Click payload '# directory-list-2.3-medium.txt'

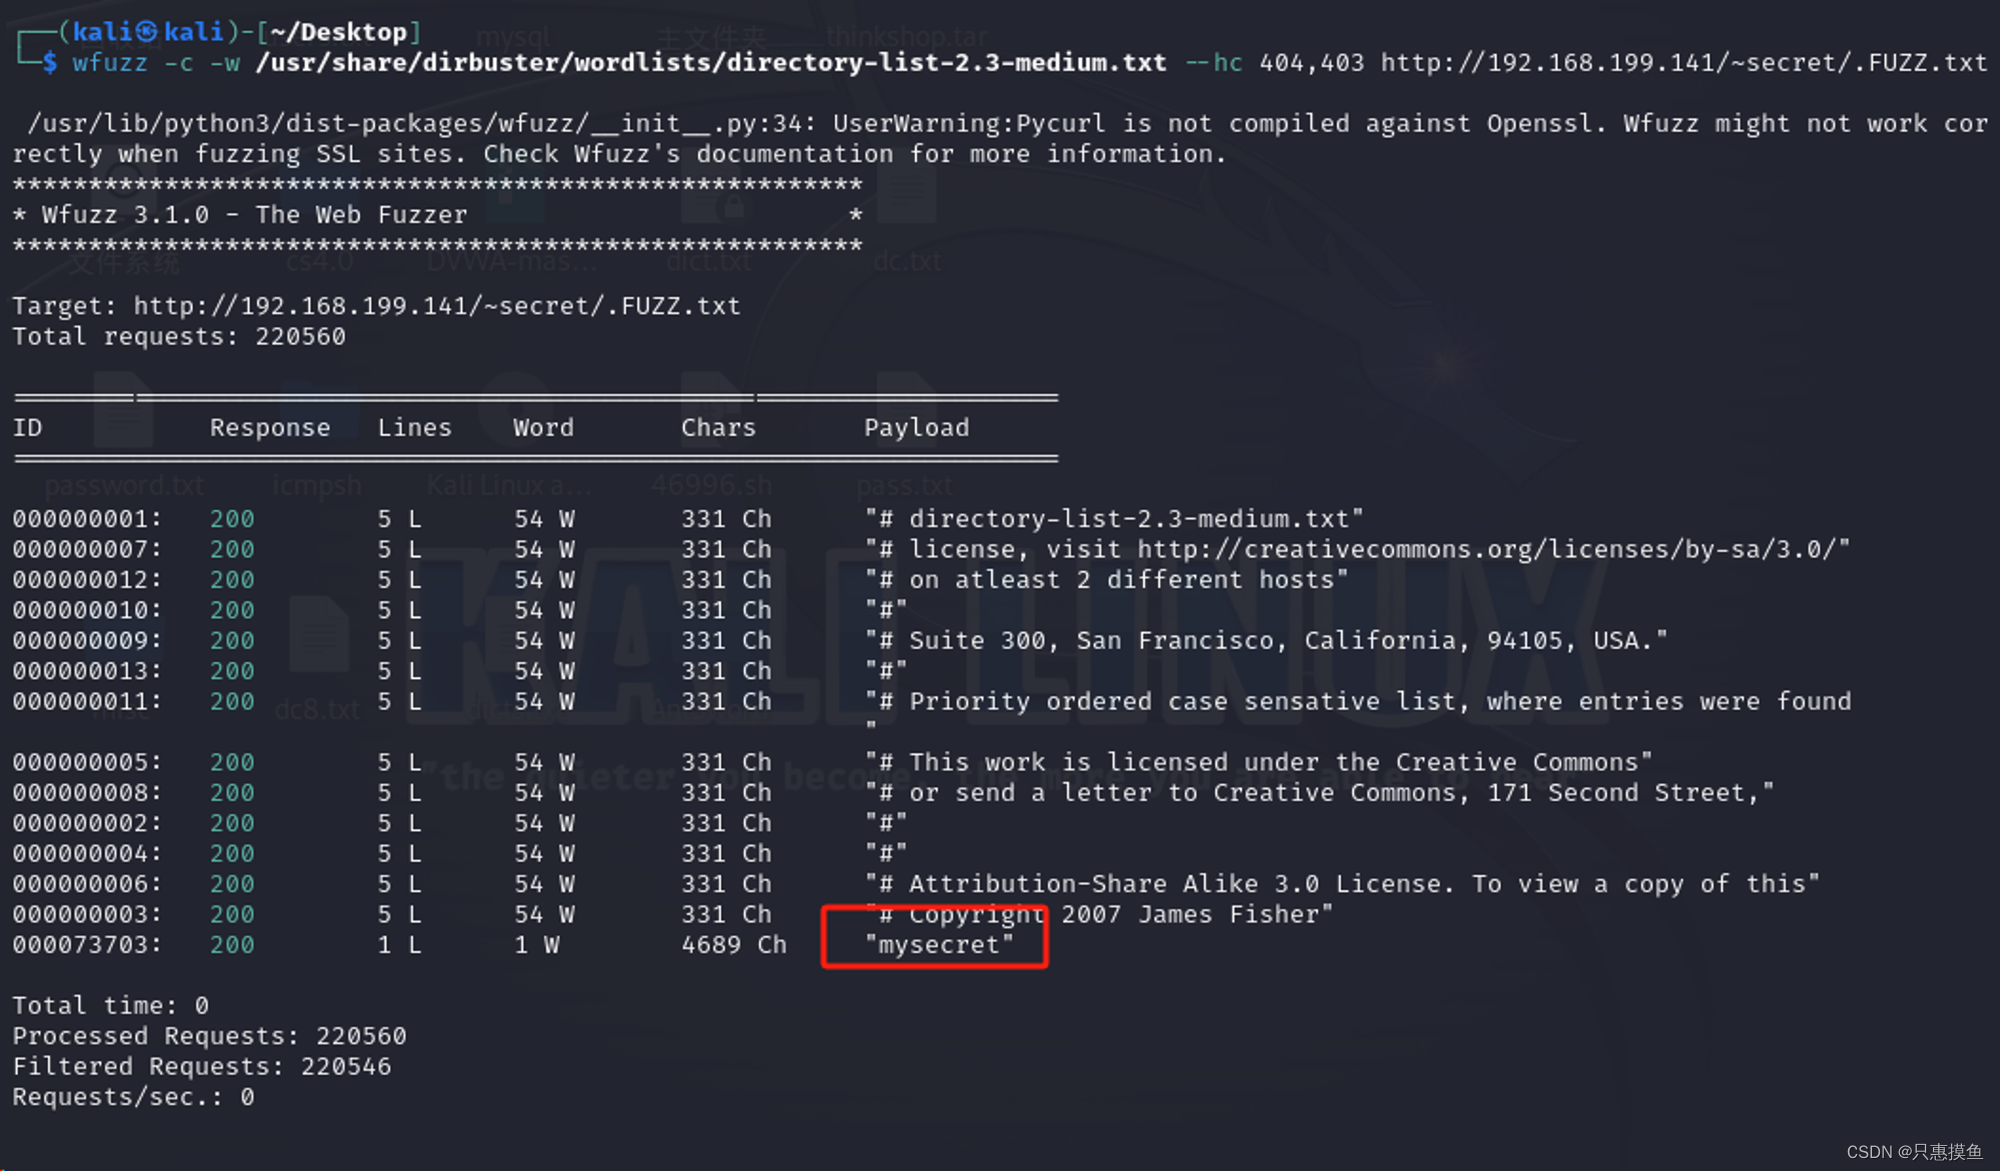1114,519
